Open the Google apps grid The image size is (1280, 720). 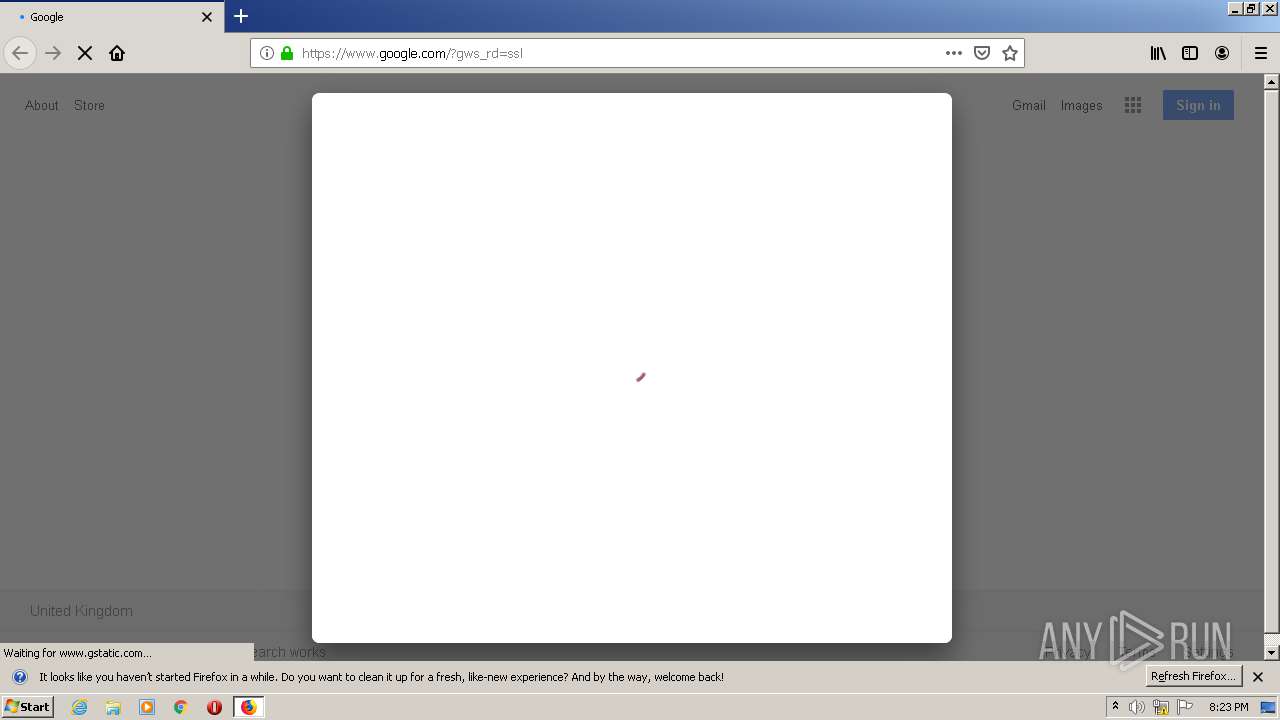[x=1133, y=105]
